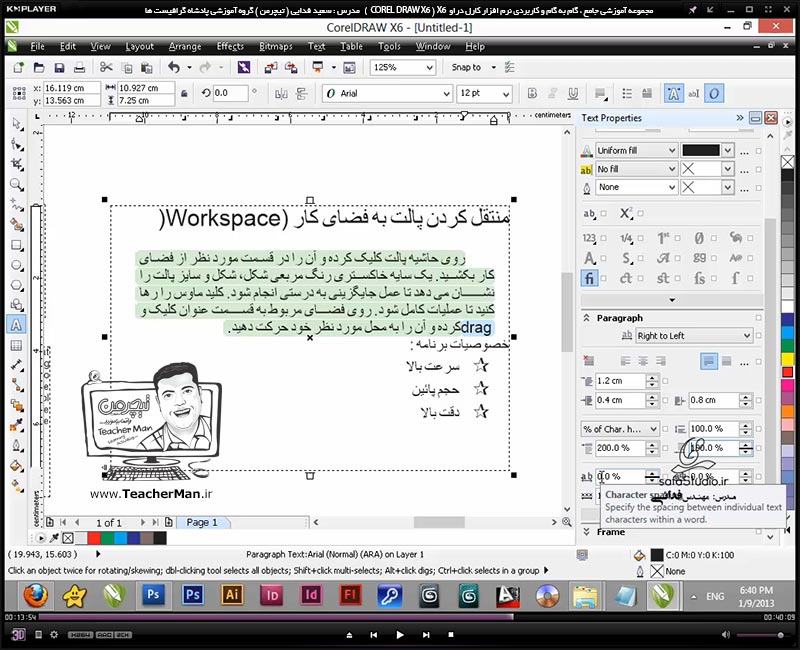This screenshot has width=800, height=650.
Task: Click the Export icon
Action: 291,67
